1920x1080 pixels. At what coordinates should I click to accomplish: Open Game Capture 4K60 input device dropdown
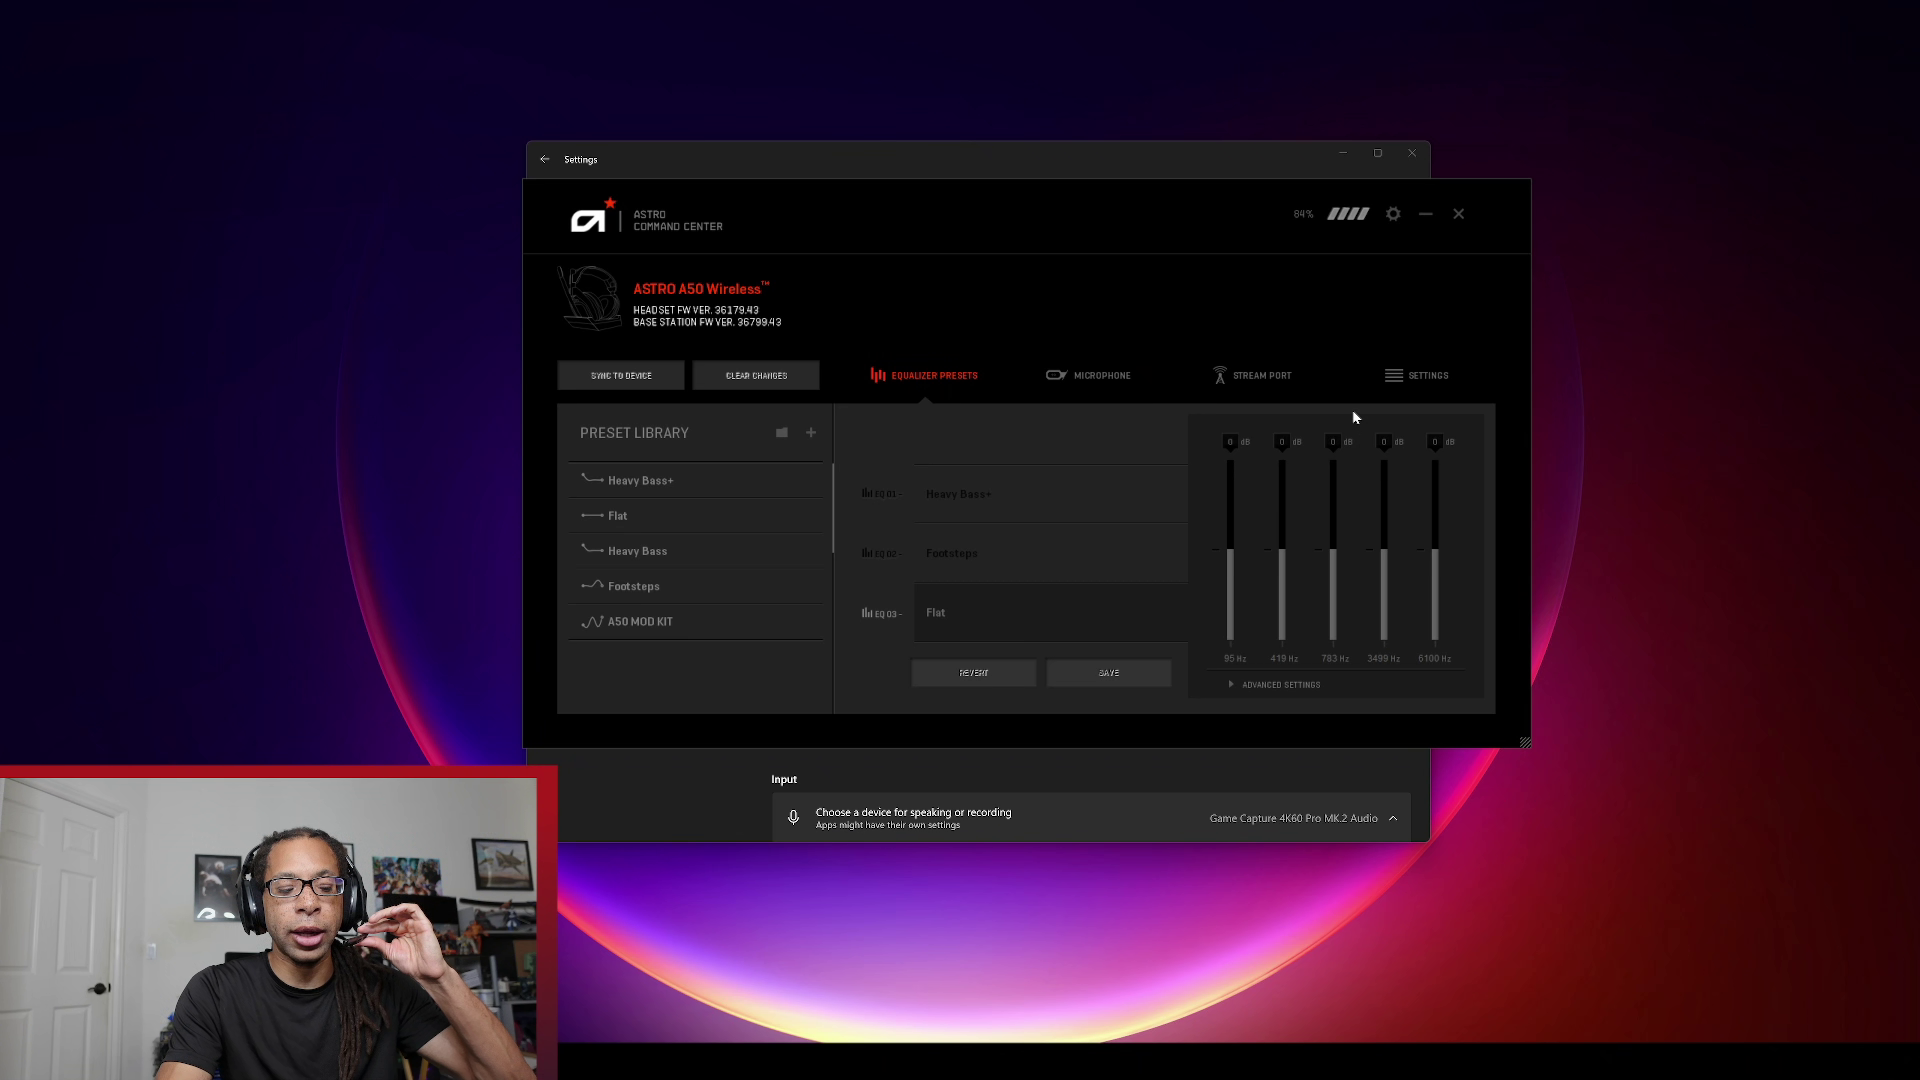coord(1293,818)
